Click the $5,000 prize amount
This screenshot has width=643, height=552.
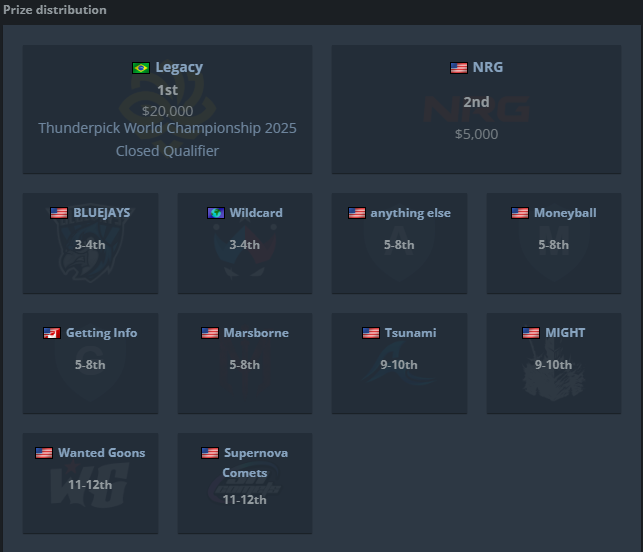point(477,134)
